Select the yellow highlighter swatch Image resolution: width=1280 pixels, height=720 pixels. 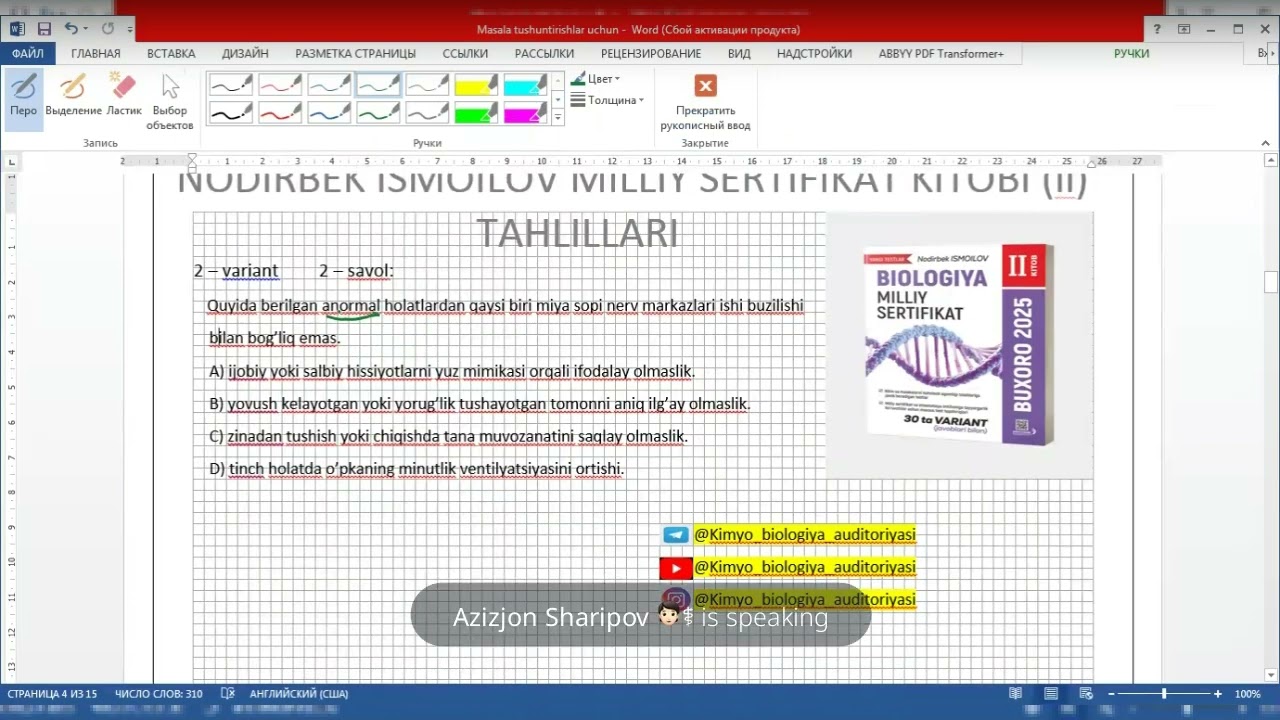tap(476, 85)
